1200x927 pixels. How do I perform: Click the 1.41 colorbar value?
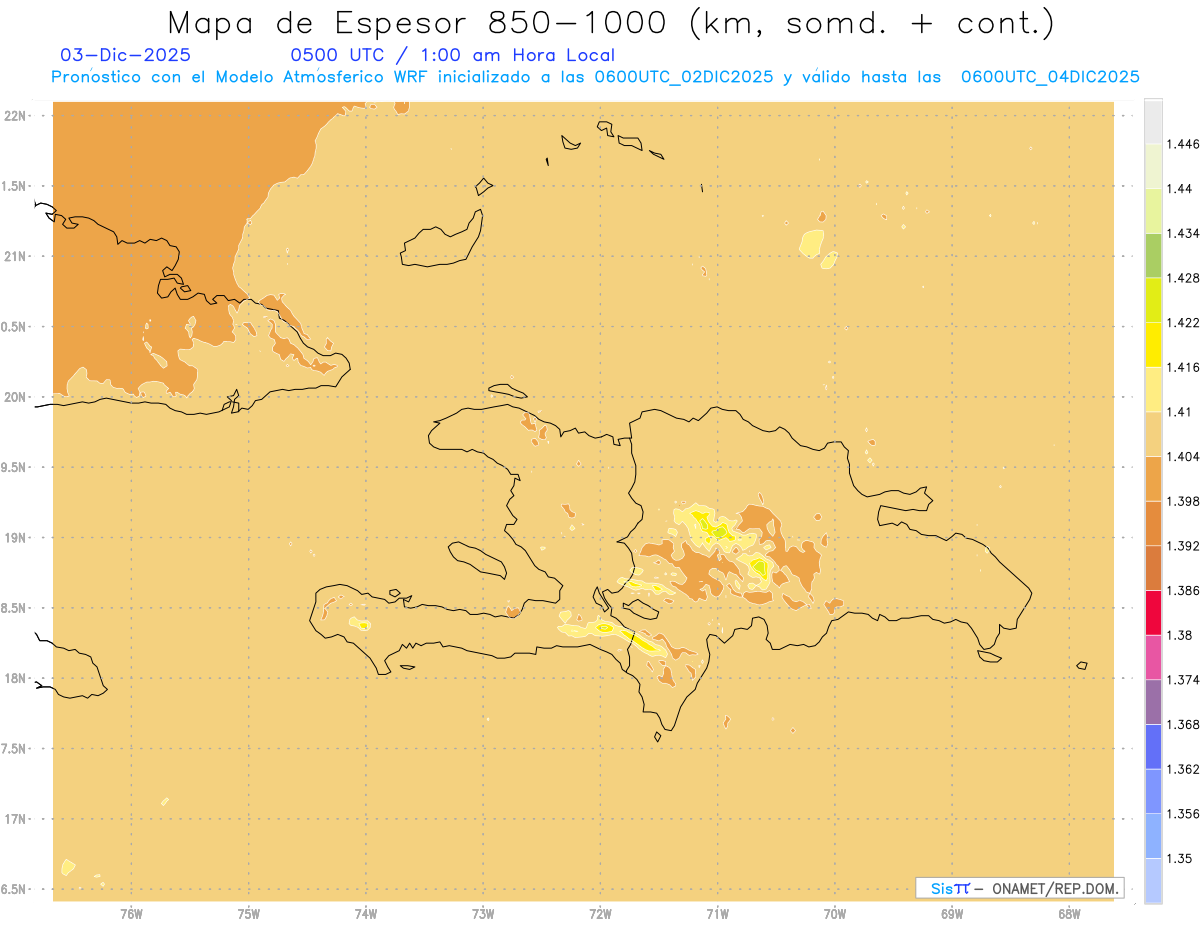(x=1180, y=412)
